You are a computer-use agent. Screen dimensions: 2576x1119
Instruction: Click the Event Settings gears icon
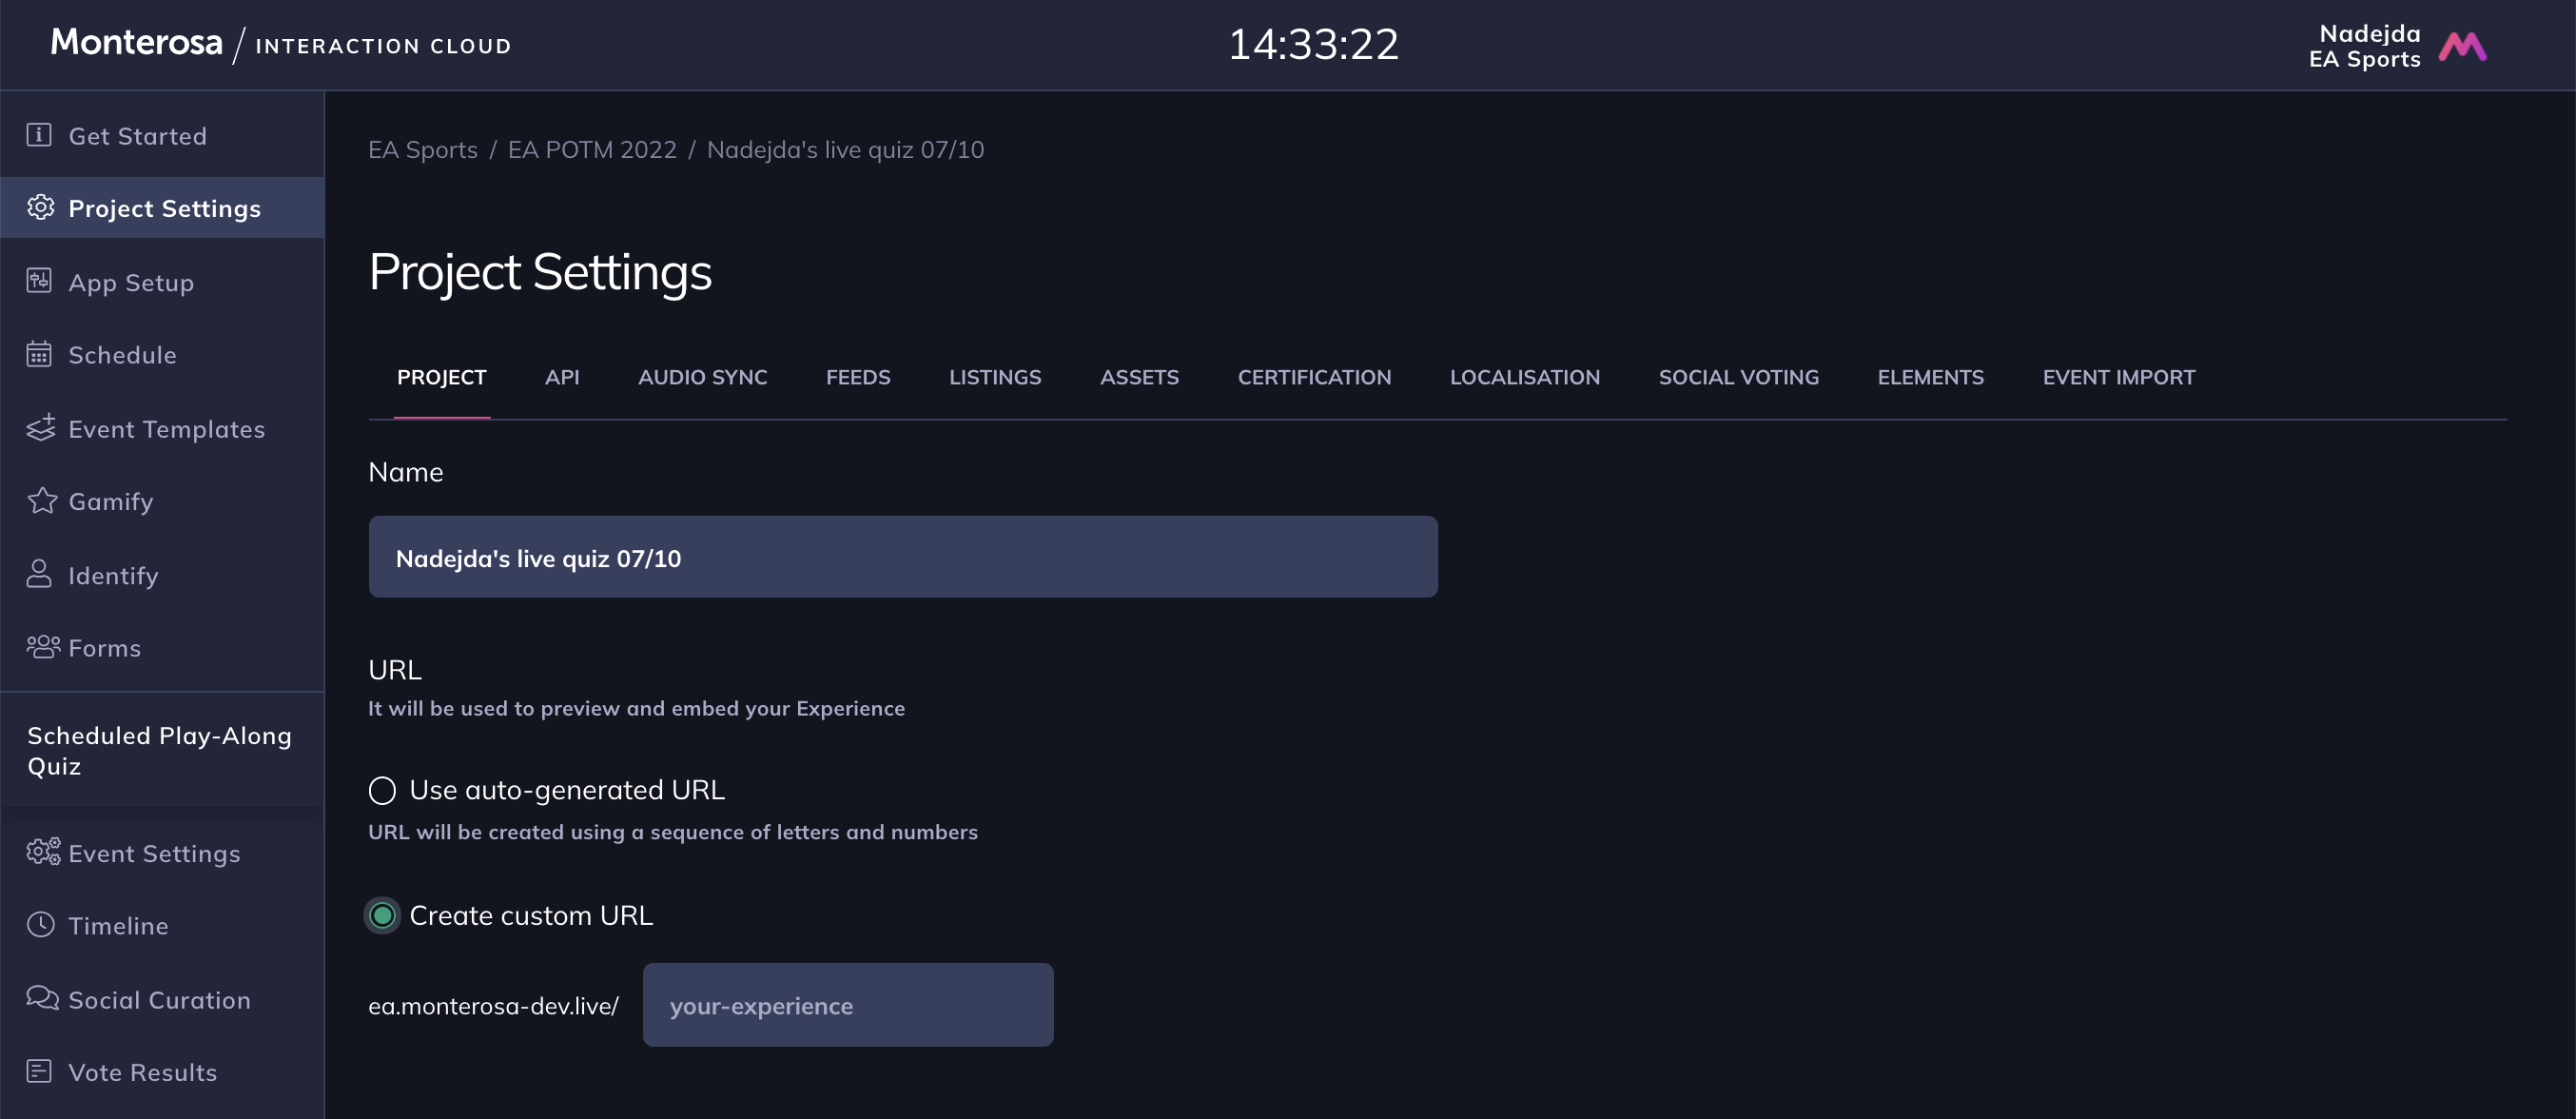[x=43, y=852]
